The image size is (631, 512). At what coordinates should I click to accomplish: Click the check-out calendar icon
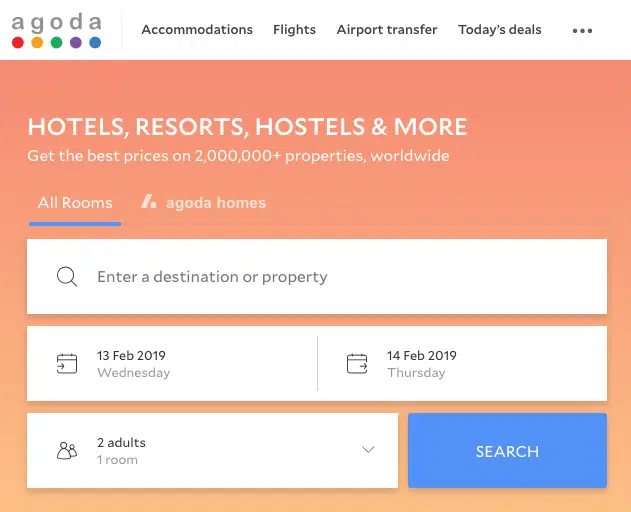point(357,364)
